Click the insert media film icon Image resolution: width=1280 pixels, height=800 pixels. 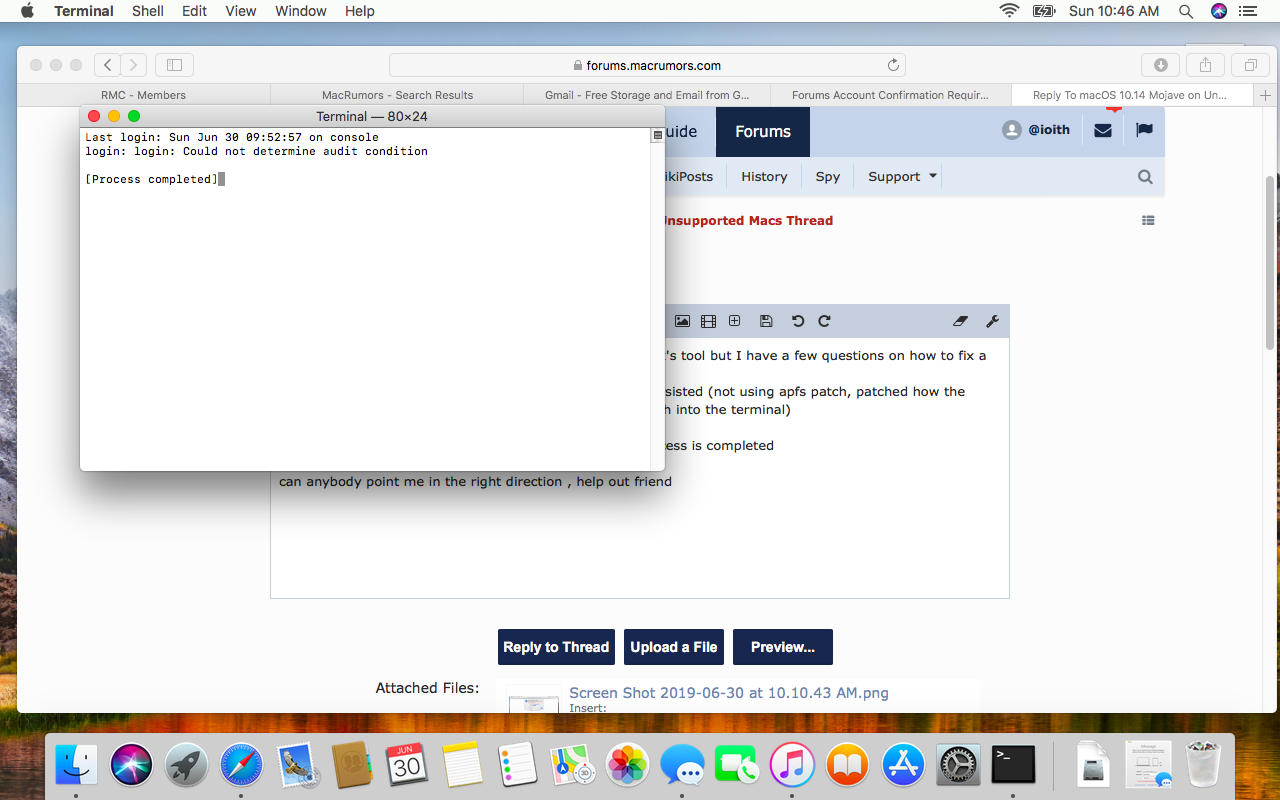coord(708,321)
